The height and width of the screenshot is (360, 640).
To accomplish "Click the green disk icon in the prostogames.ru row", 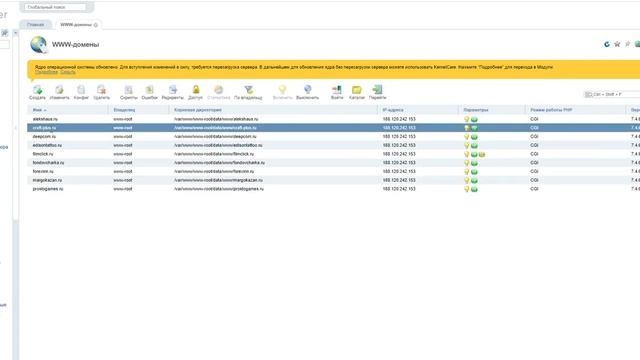I will [x=474, y=189].
